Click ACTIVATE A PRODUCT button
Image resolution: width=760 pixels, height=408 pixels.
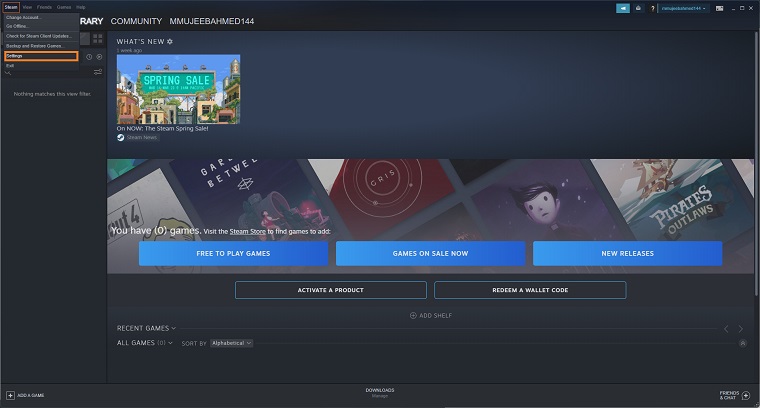coord(331,290)
